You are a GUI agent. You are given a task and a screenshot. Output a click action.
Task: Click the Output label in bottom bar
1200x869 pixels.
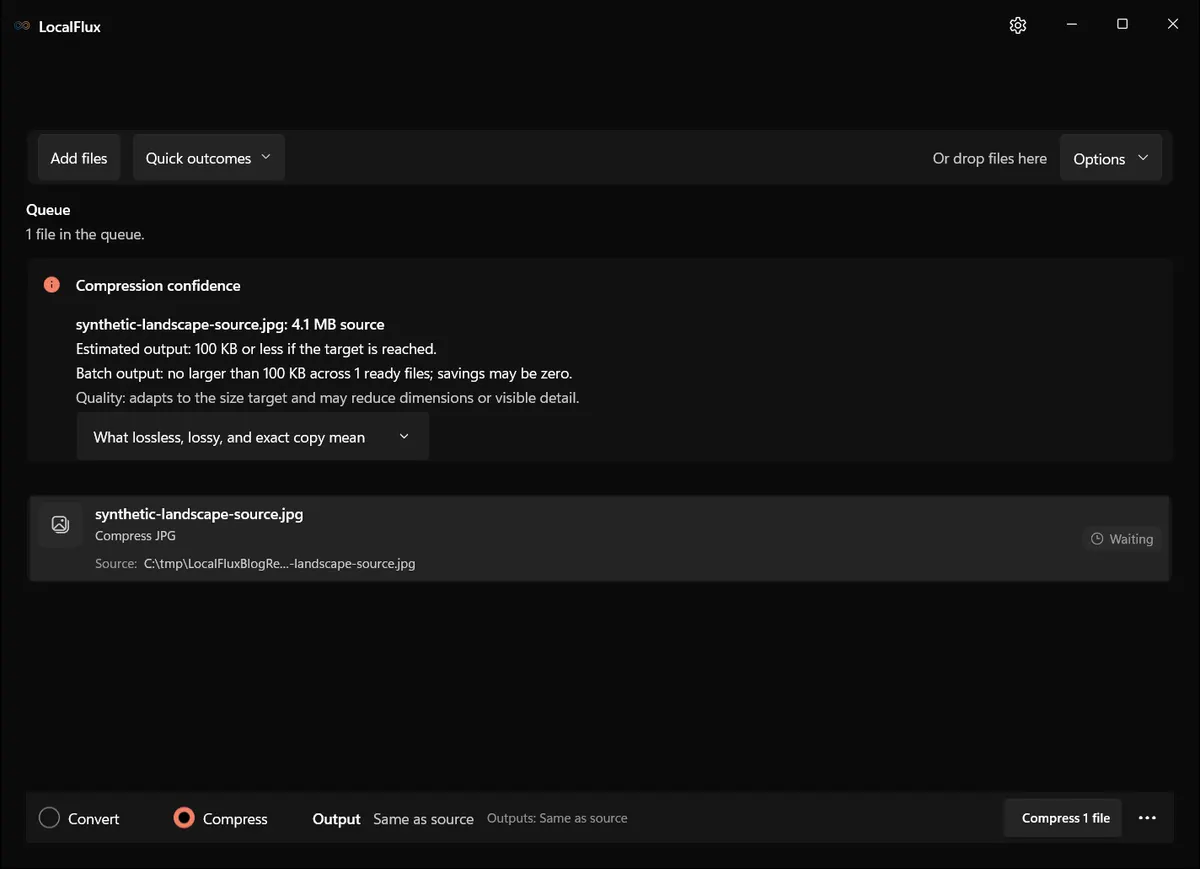point(336,819)
